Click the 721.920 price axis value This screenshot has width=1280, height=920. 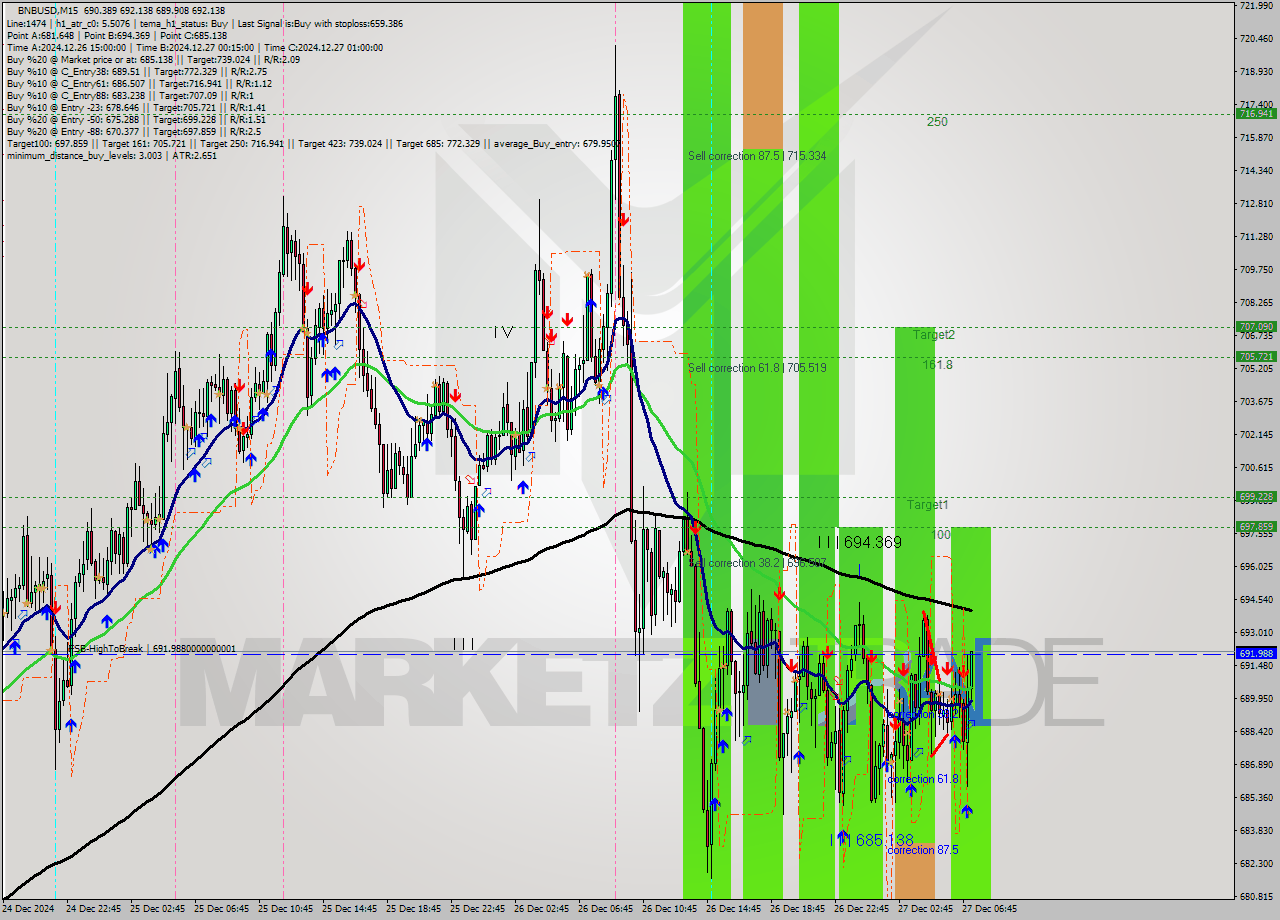pos(1256,6)
